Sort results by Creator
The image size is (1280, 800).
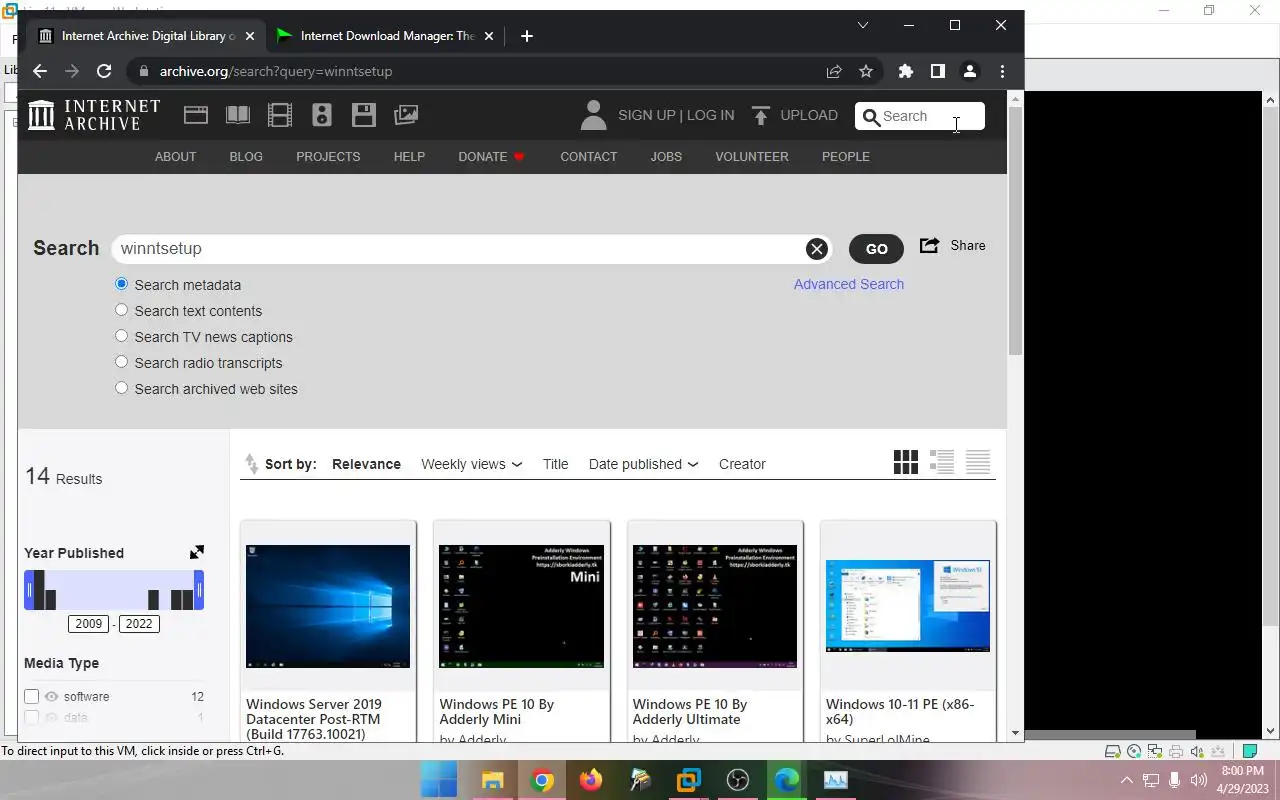pos(742,464)
